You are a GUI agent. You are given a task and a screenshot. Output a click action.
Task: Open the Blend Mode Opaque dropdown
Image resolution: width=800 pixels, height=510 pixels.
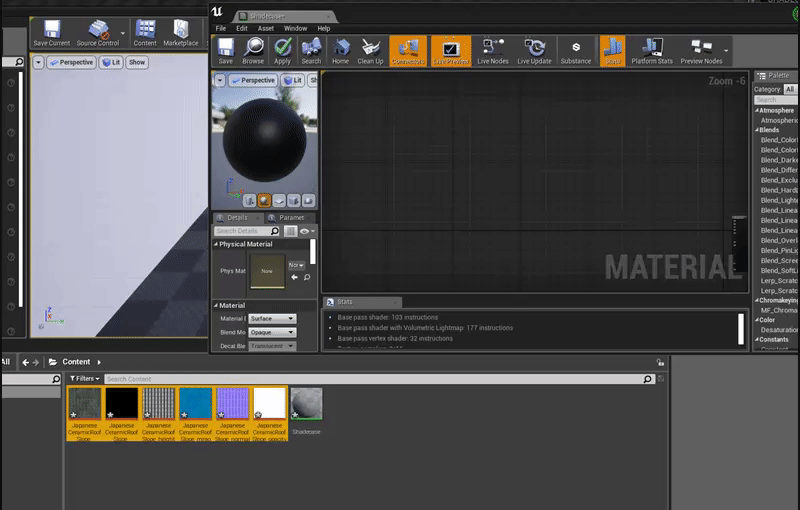pos(272,332)
